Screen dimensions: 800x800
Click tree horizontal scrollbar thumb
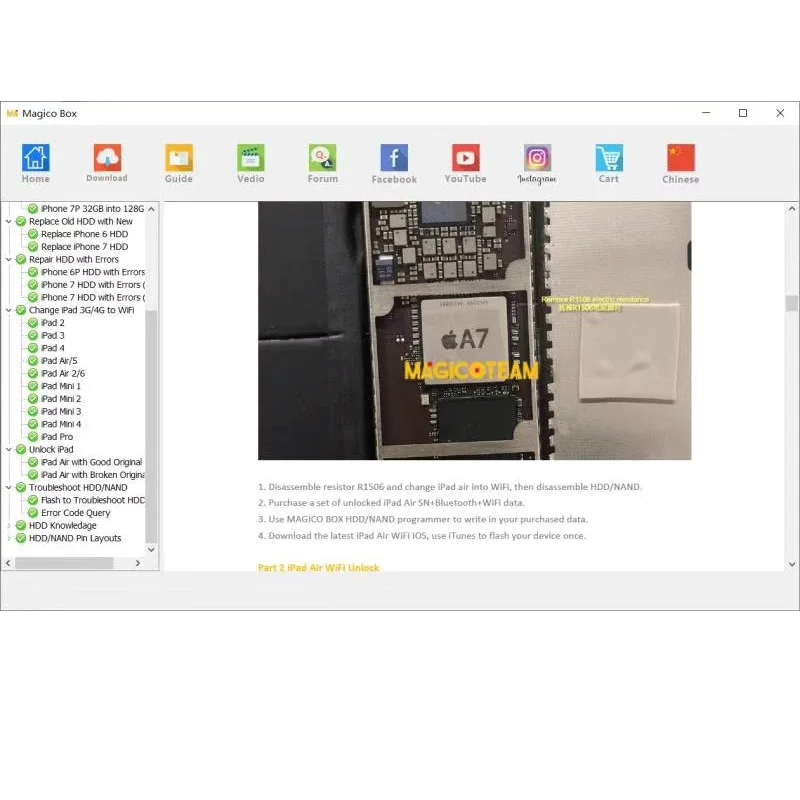click(64, 563)
